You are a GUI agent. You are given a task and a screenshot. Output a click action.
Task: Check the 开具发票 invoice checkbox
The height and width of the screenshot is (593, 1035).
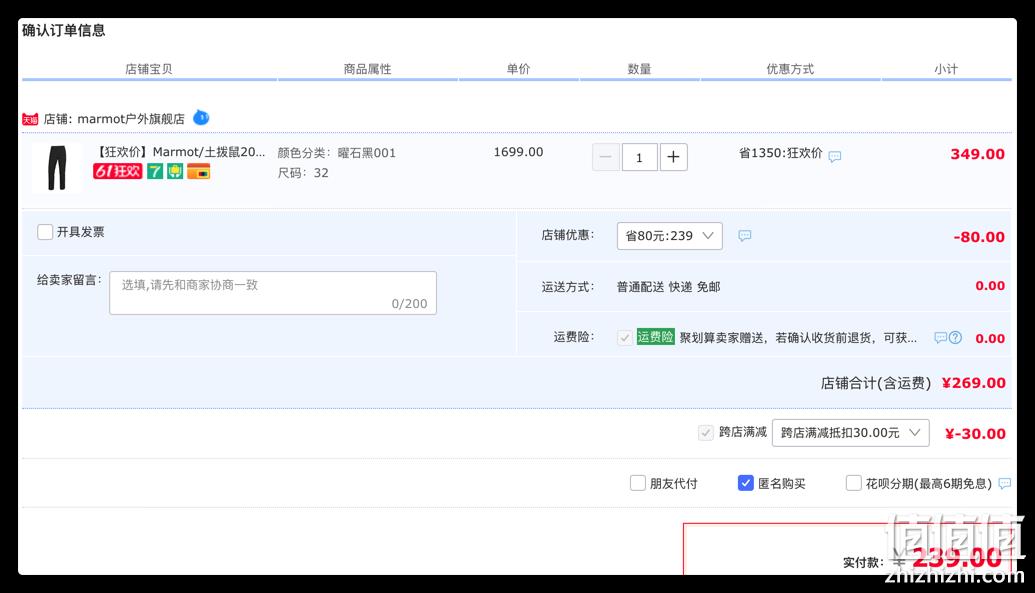click(45, 232)
